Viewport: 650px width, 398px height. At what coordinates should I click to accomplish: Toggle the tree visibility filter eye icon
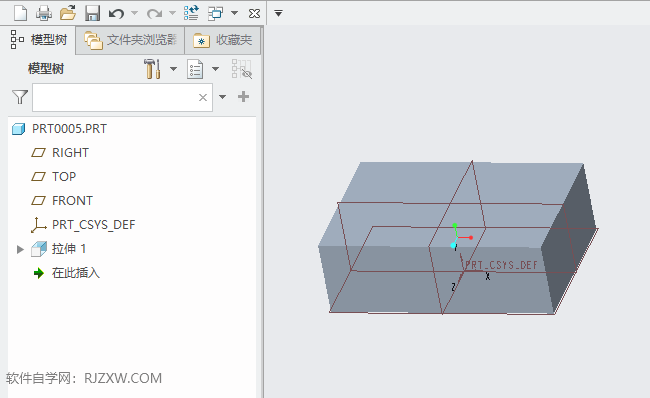click(x=242, y=69)
